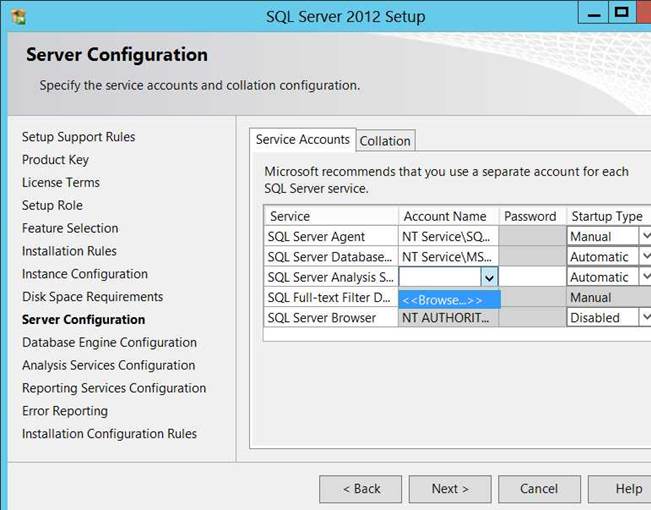Click Product Key step in sidebar
Image resolution: width=651 pixels, height=510 pixels.
click(55, 160)
